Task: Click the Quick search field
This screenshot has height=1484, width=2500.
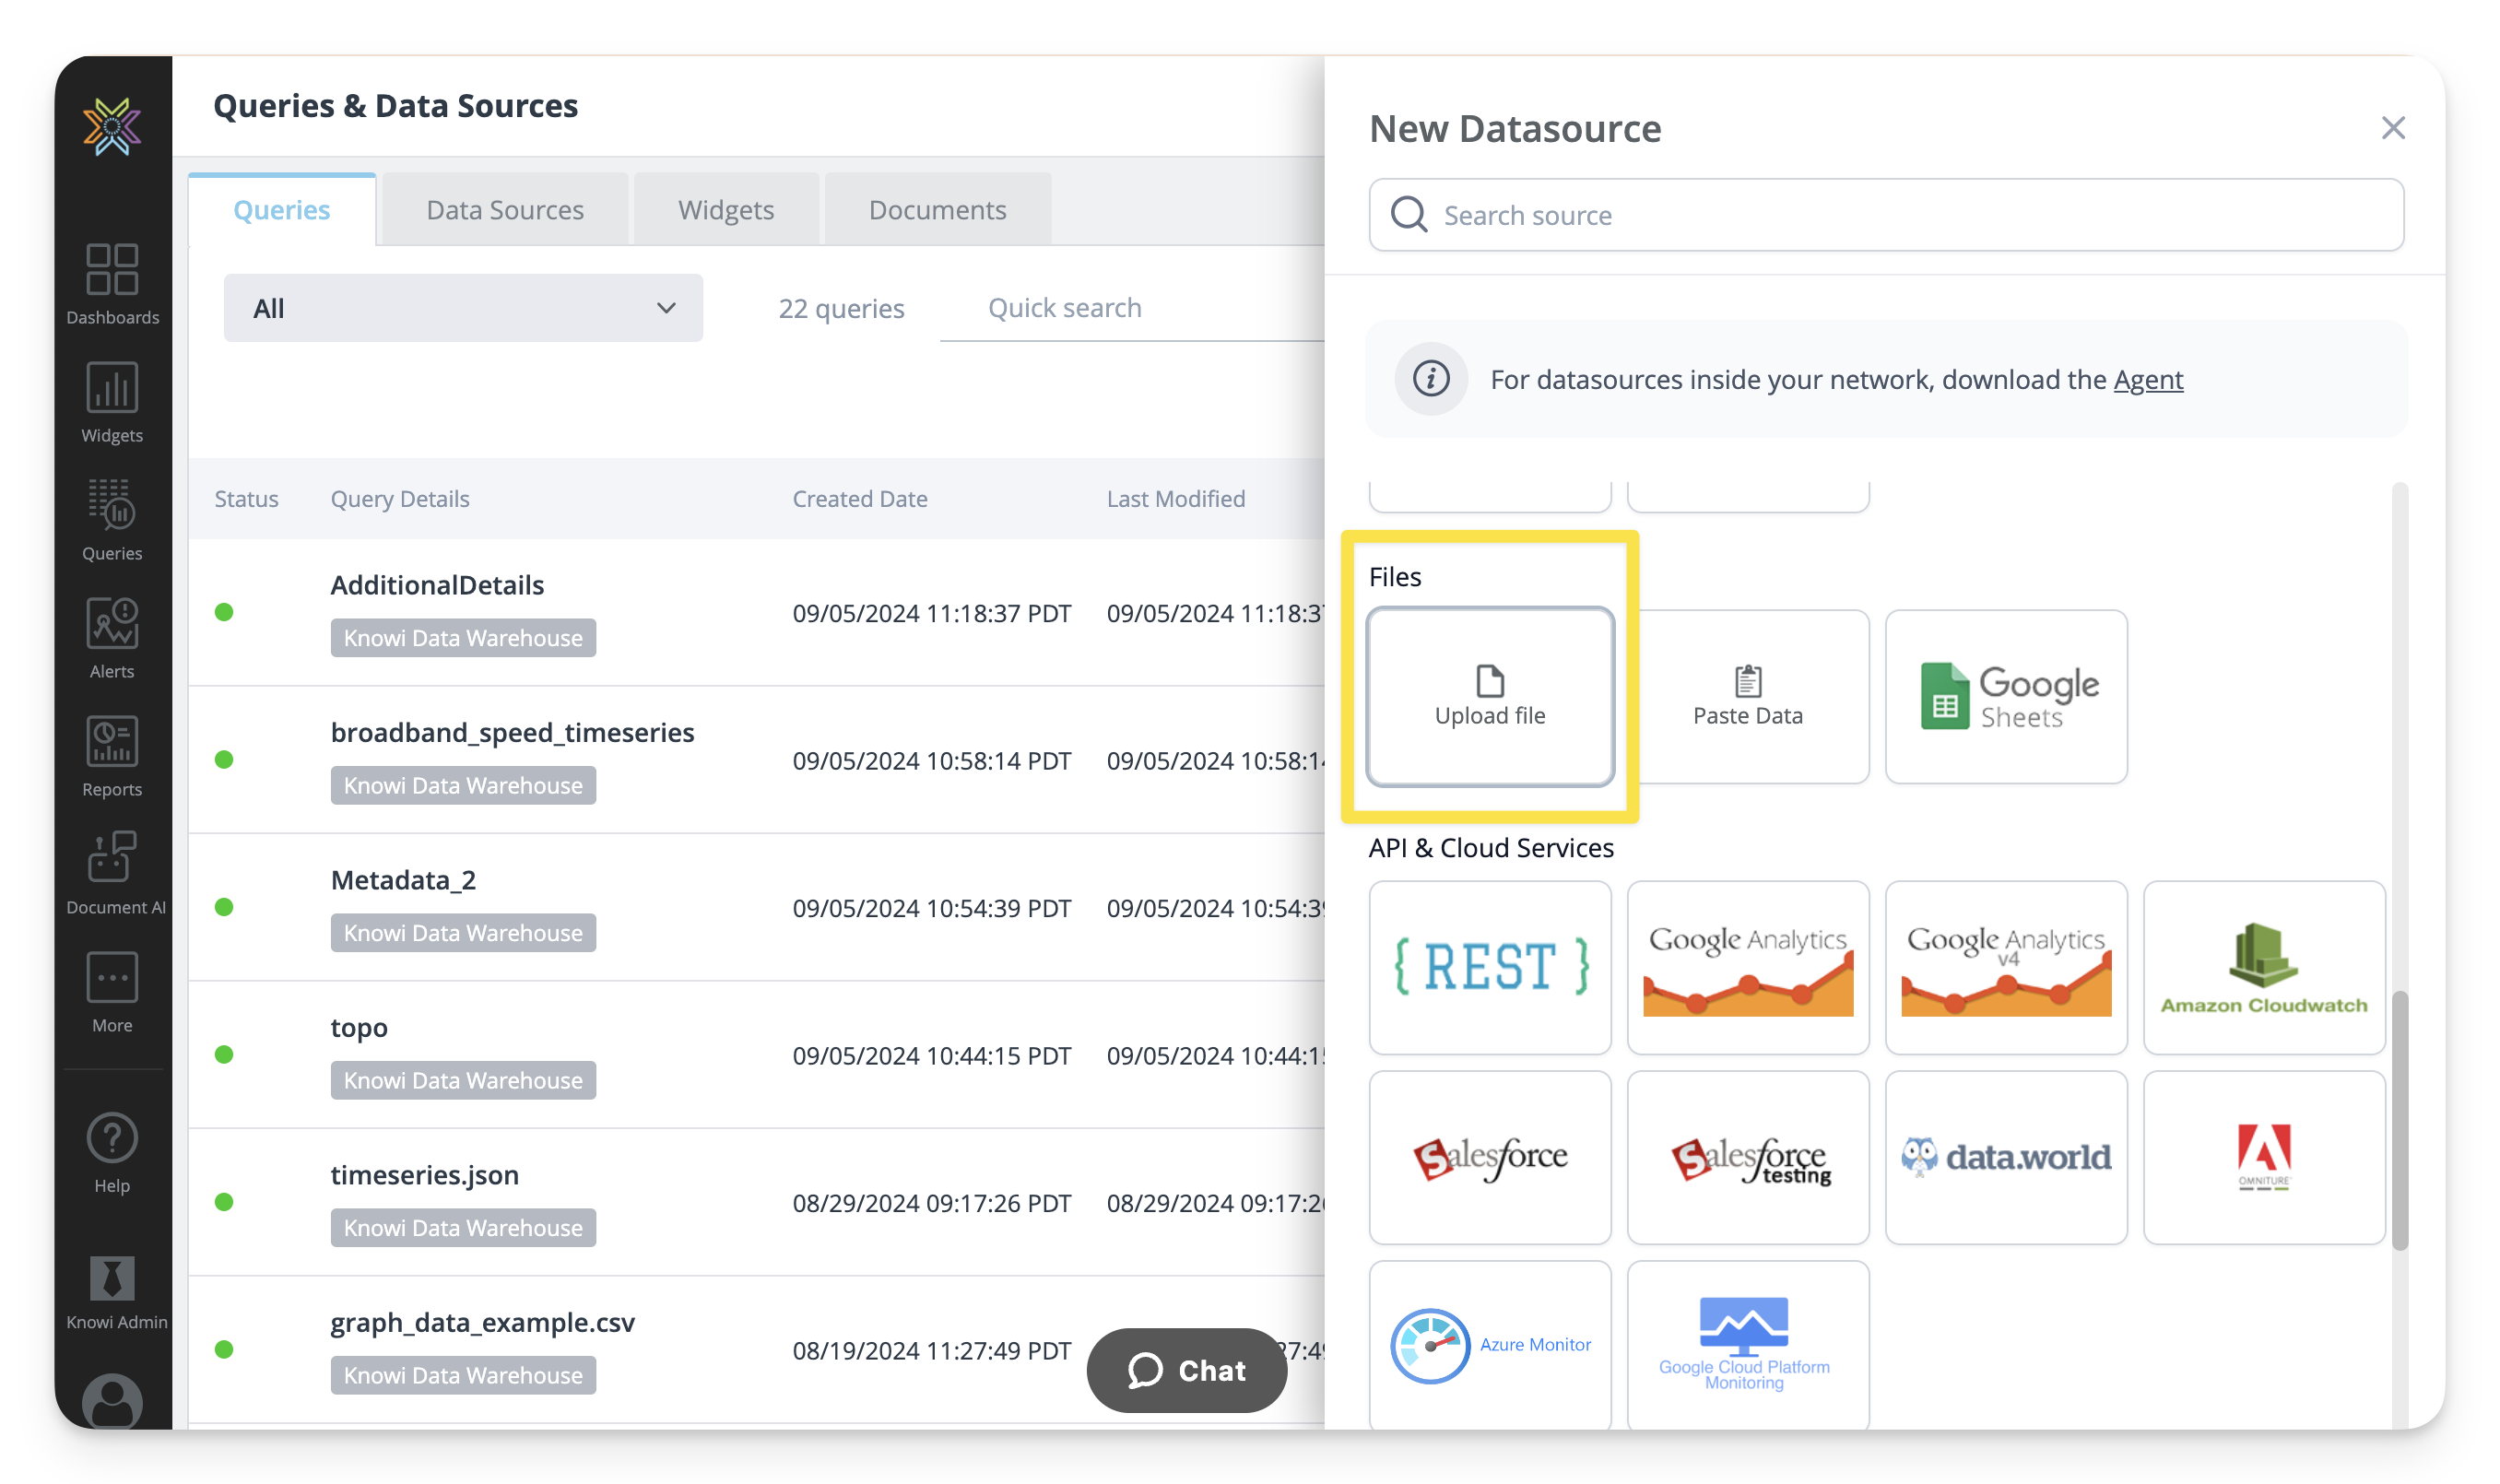Action: pyautogui.click(x=1132, y=308)
